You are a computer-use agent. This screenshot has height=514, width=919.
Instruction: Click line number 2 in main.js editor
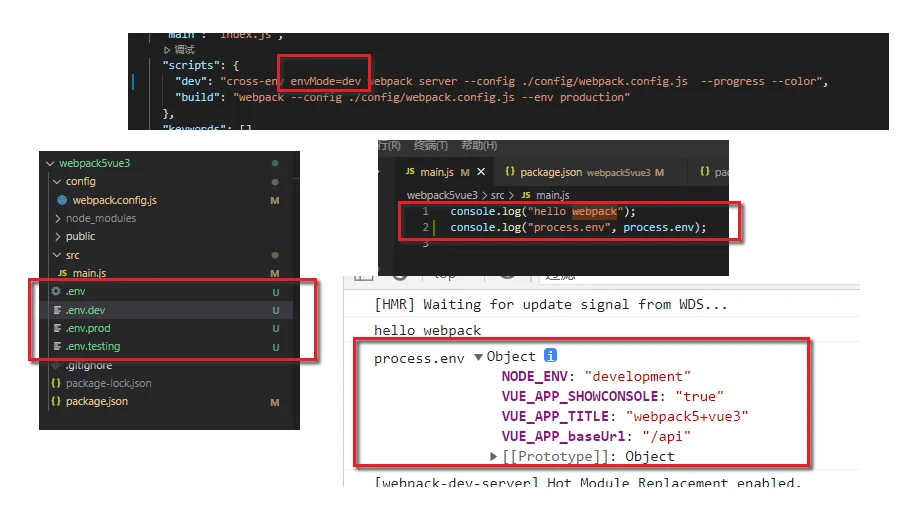coord(426,227)
